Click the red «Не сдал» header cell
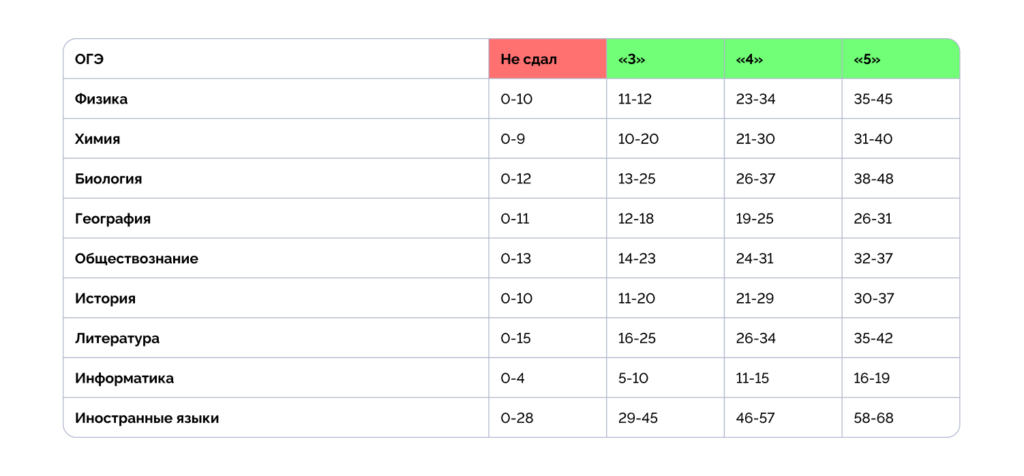This screenshot has height=476, width=1024. [547, 59]
